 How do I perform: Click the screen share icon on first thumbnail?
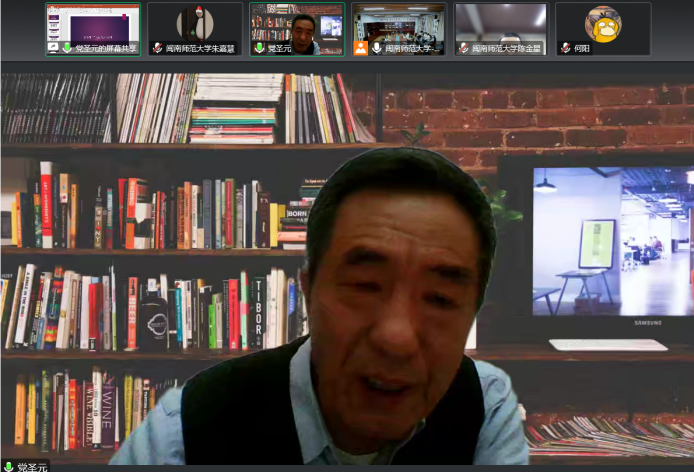(x=53, y=48)
